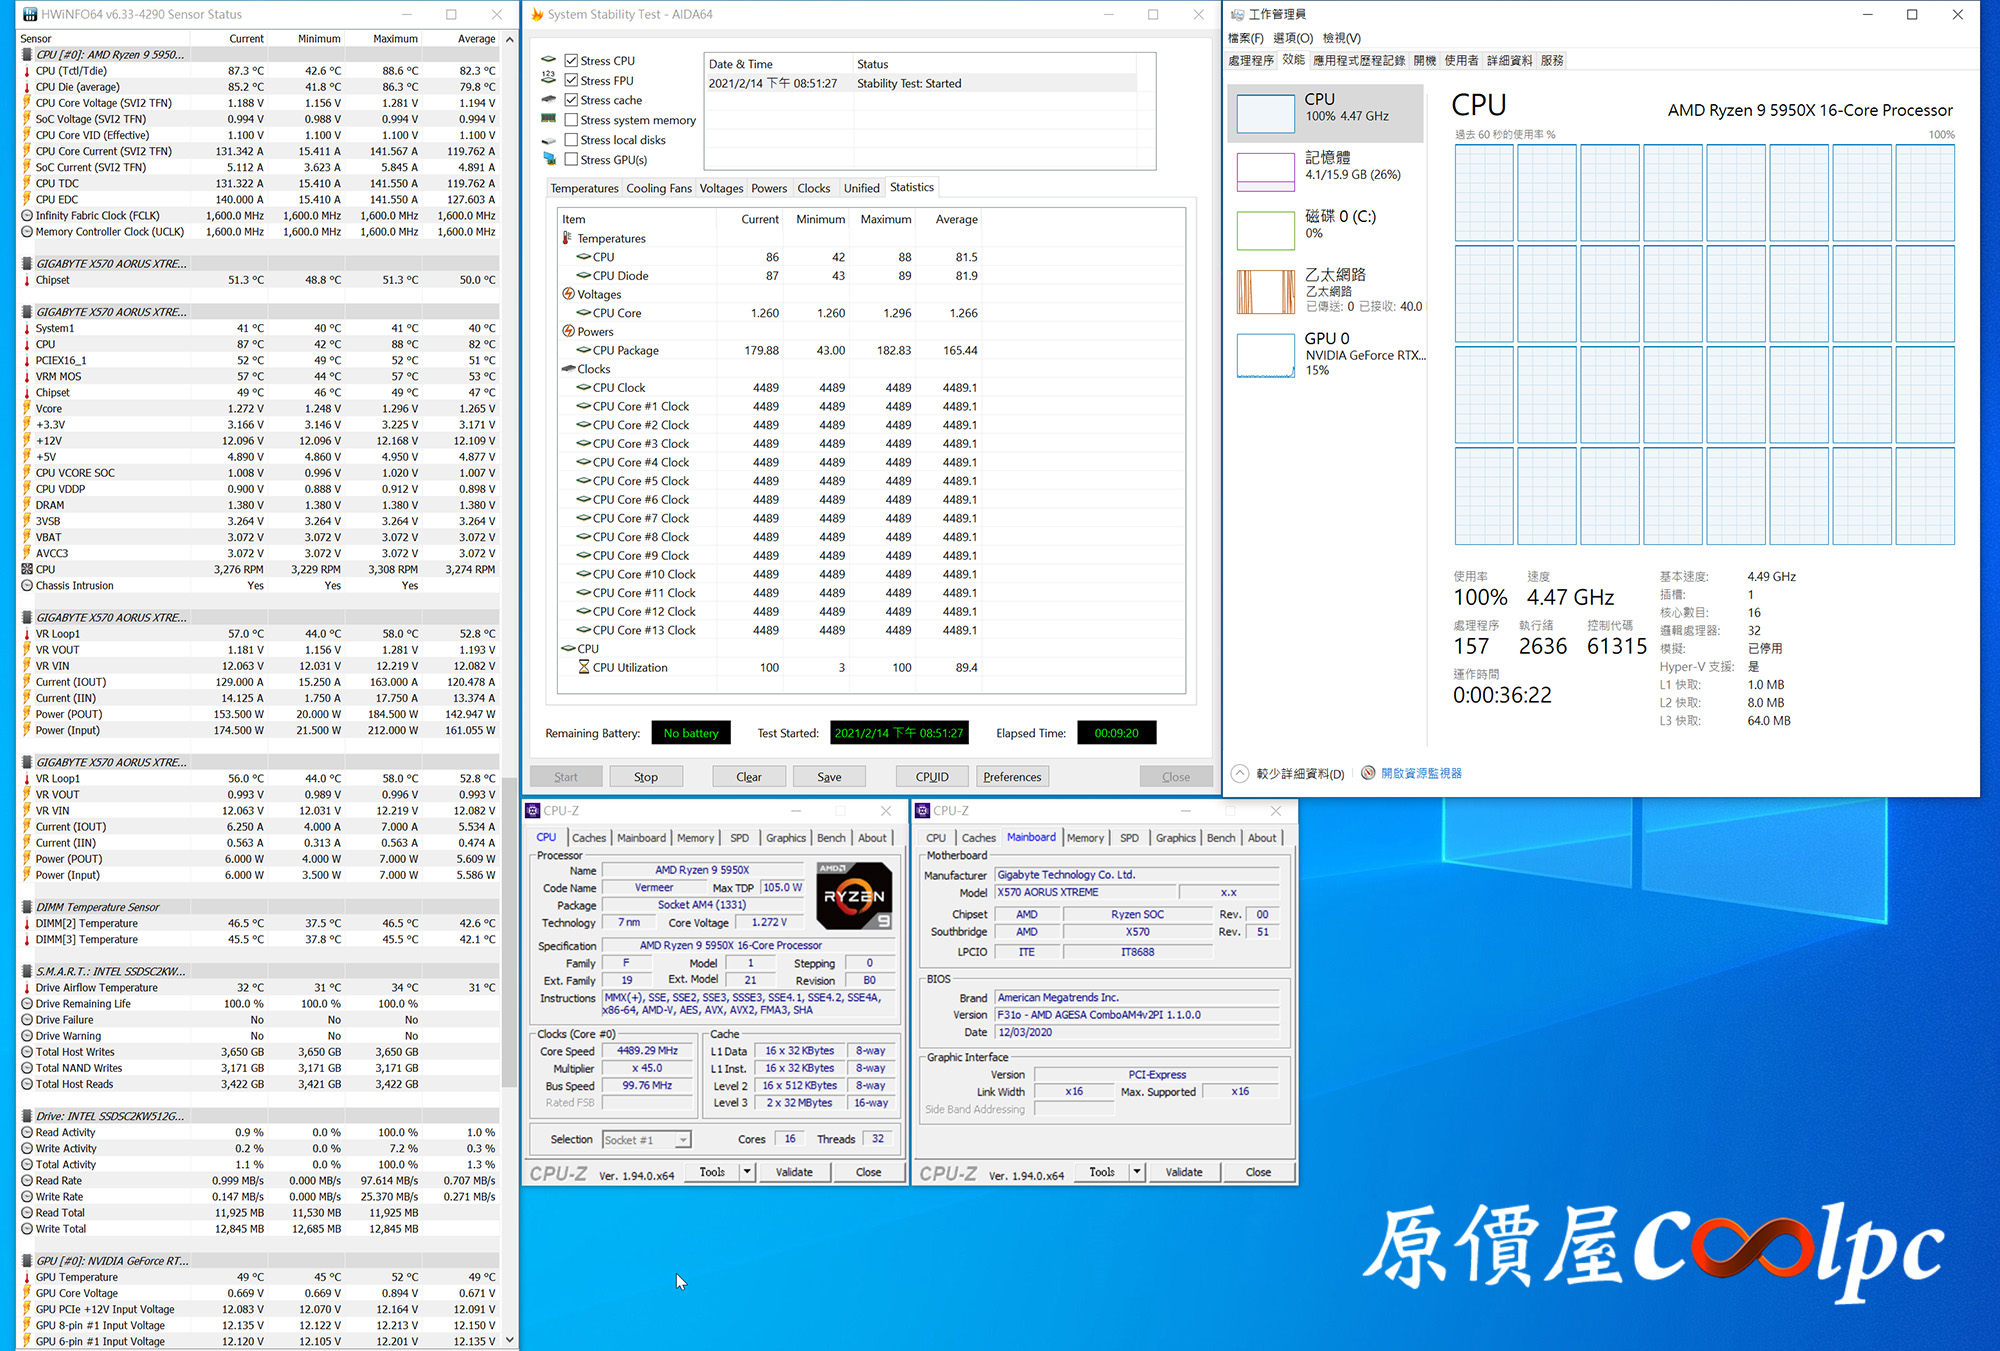Click Temperatures group icon in statistics list
Viewport: 2000px width, 1351px height.
point(567,238)
